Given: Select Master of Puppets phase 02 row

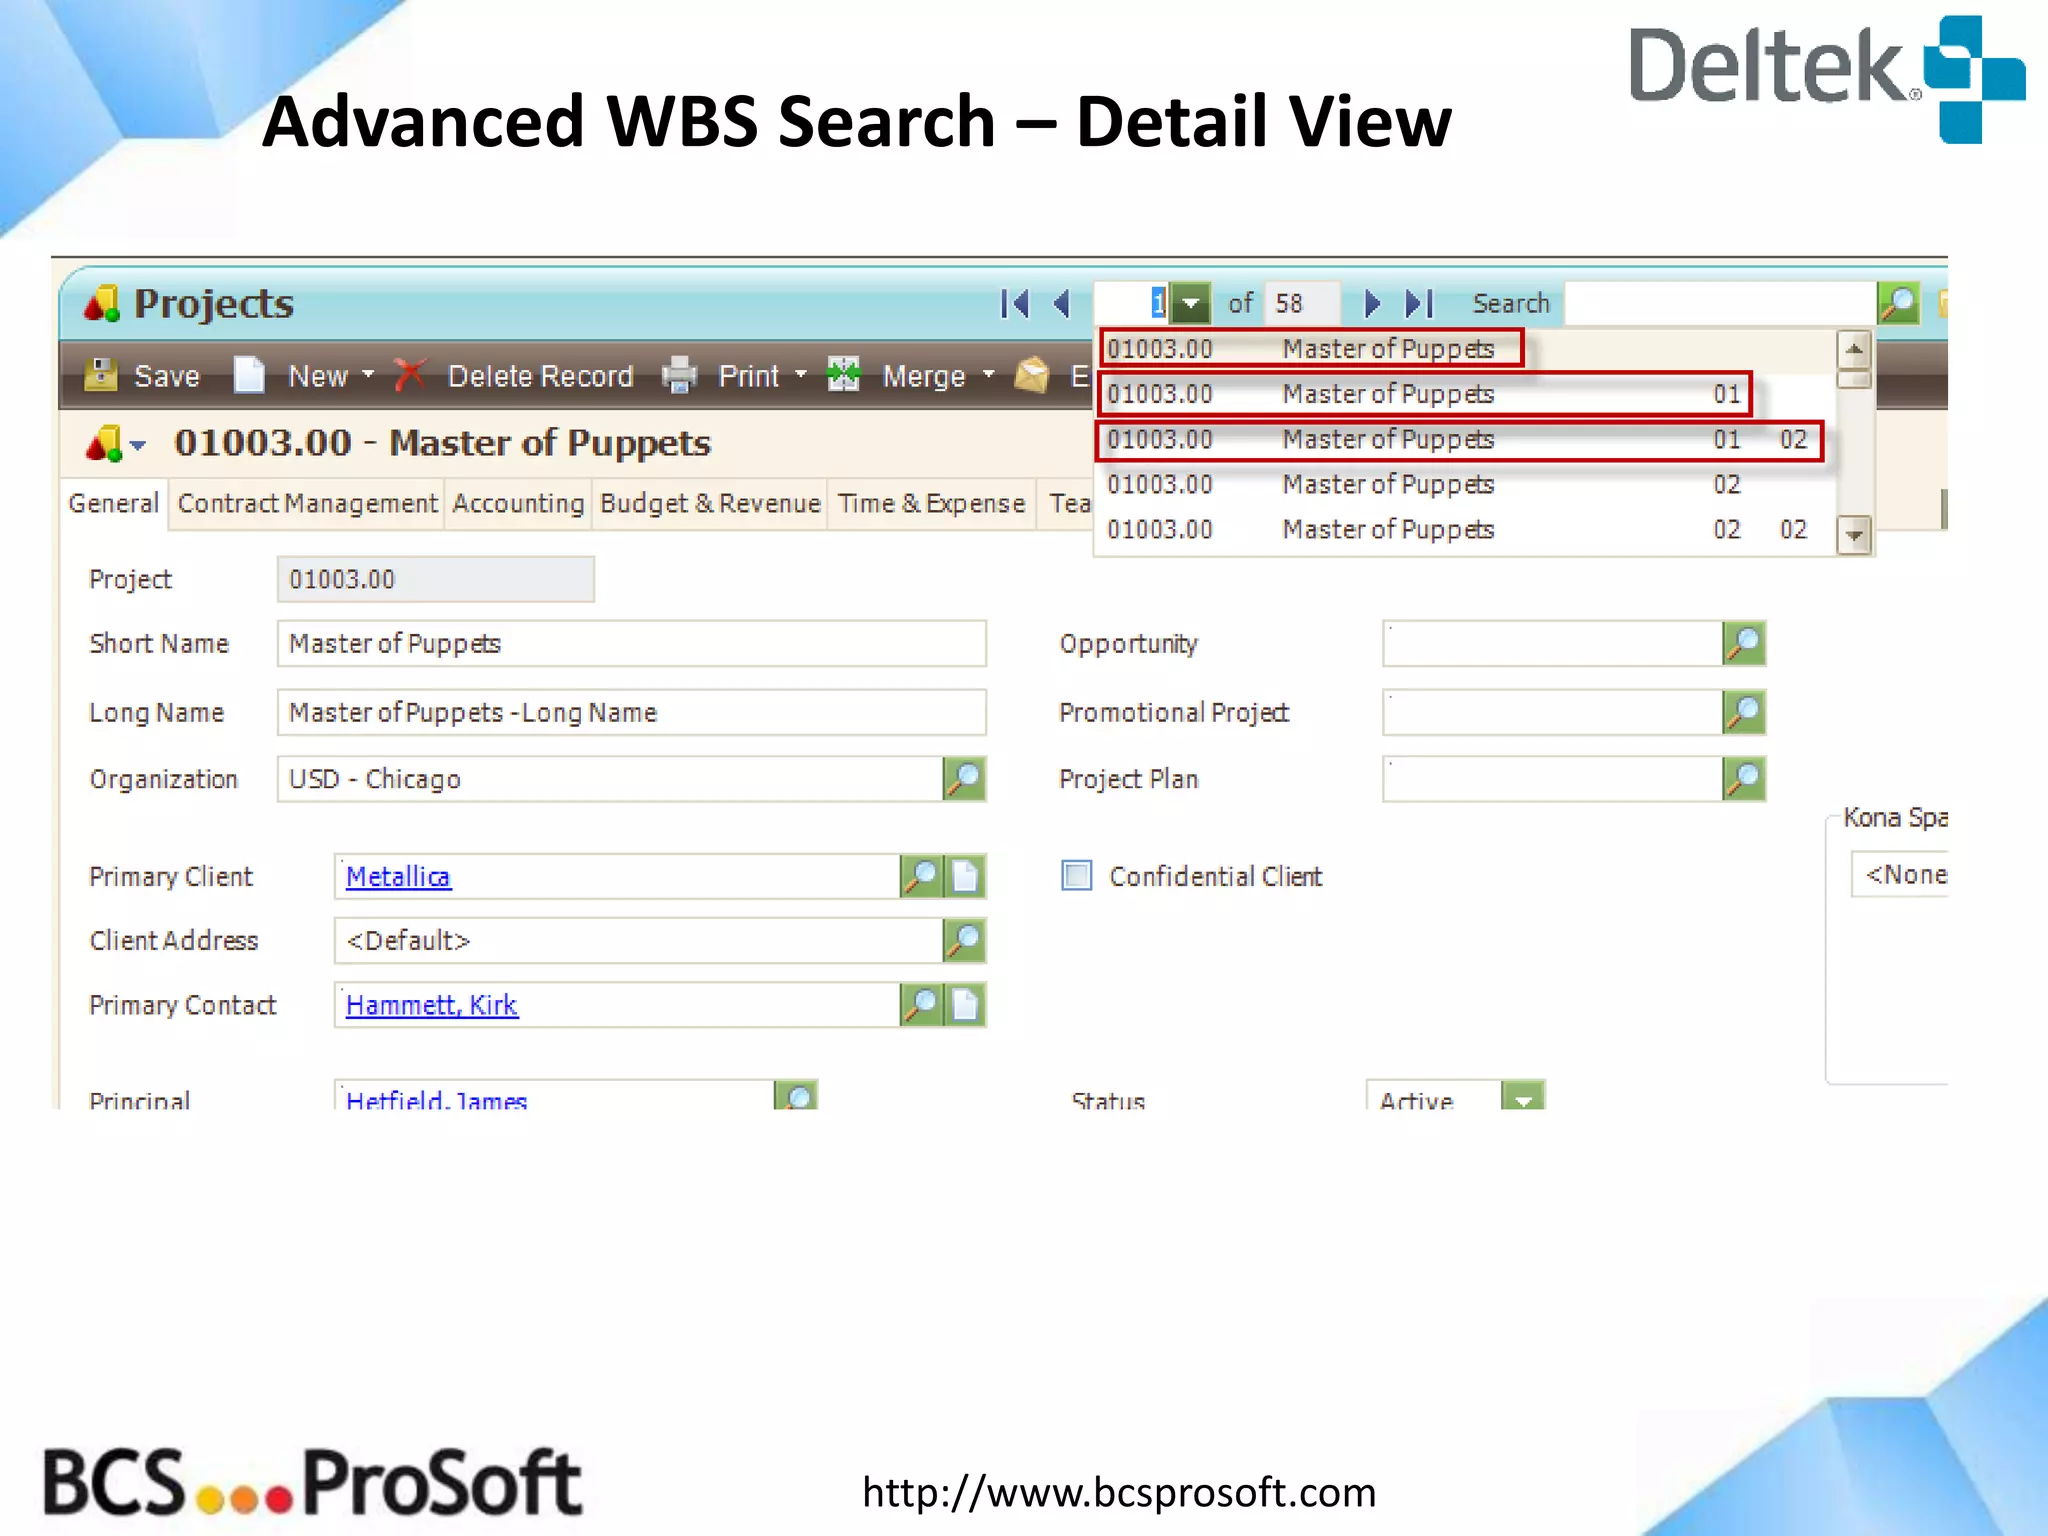Looking at the screenshot, I should [1465, 485].
